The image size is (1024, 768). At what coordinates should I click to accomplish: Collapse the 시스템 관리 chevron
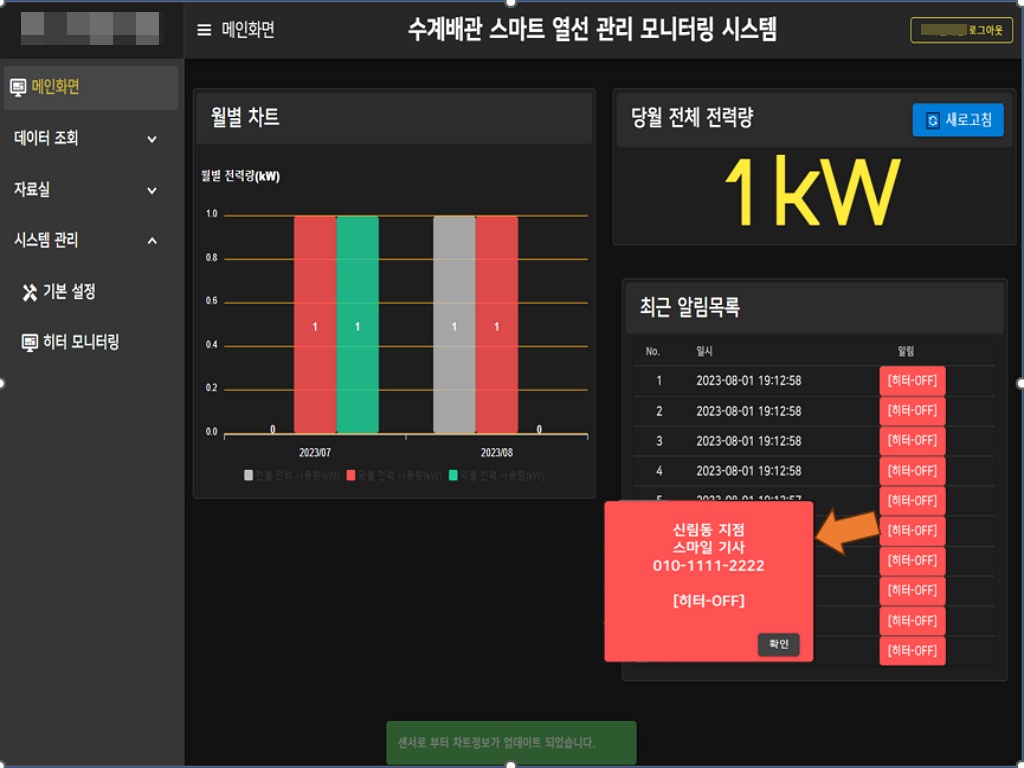(x=152, y=241)
